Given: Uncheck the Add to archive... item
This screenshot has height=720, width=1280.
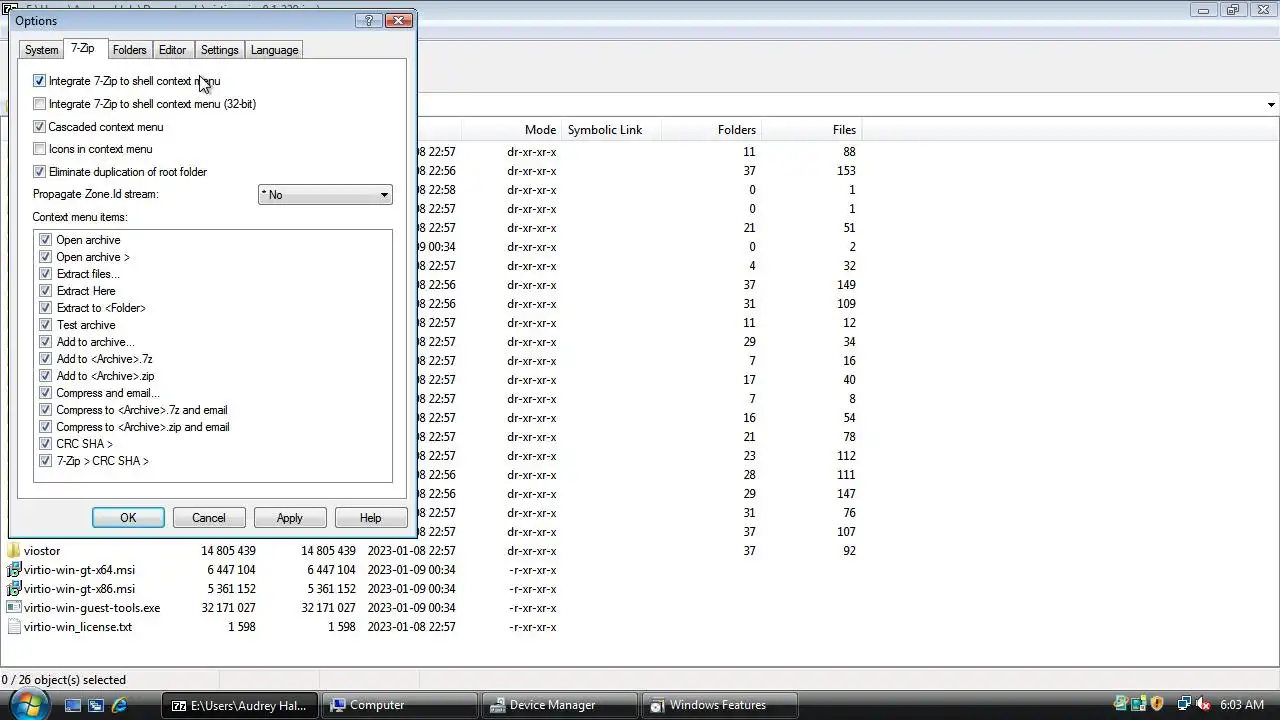Looking at the screenshot, I should pos(45,342).
